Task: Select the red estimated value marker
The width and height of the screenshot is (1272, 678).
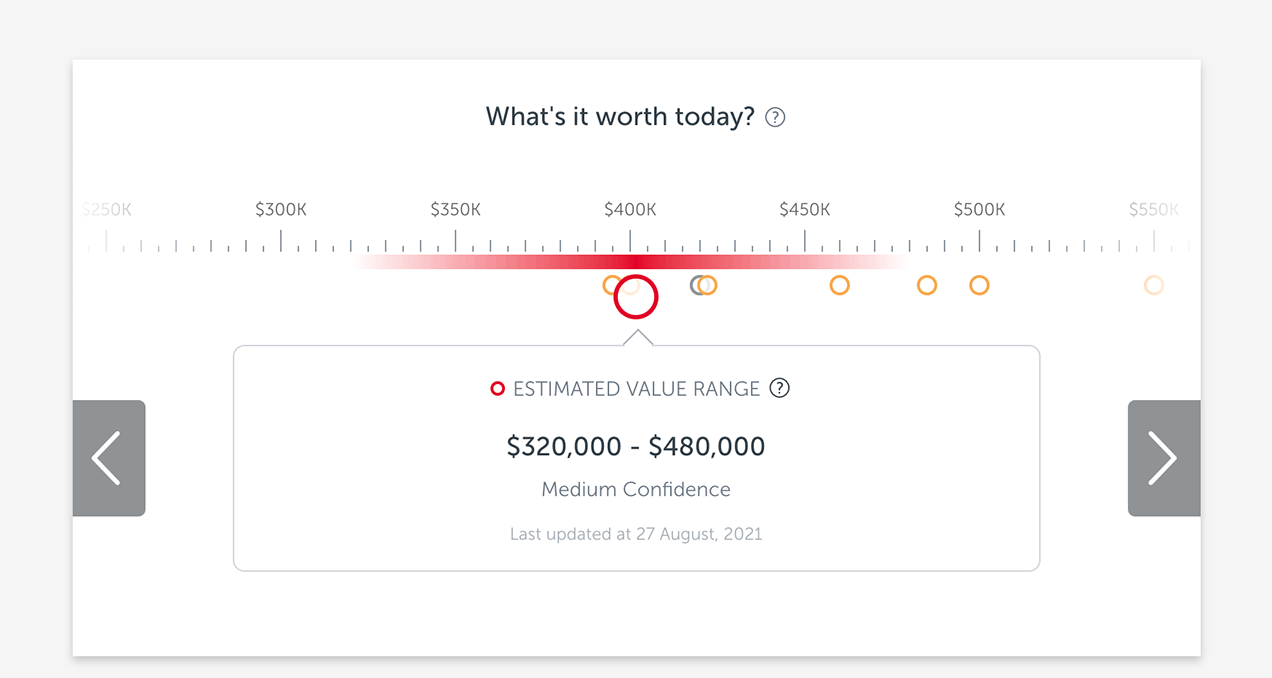Action: click(636, 296)
